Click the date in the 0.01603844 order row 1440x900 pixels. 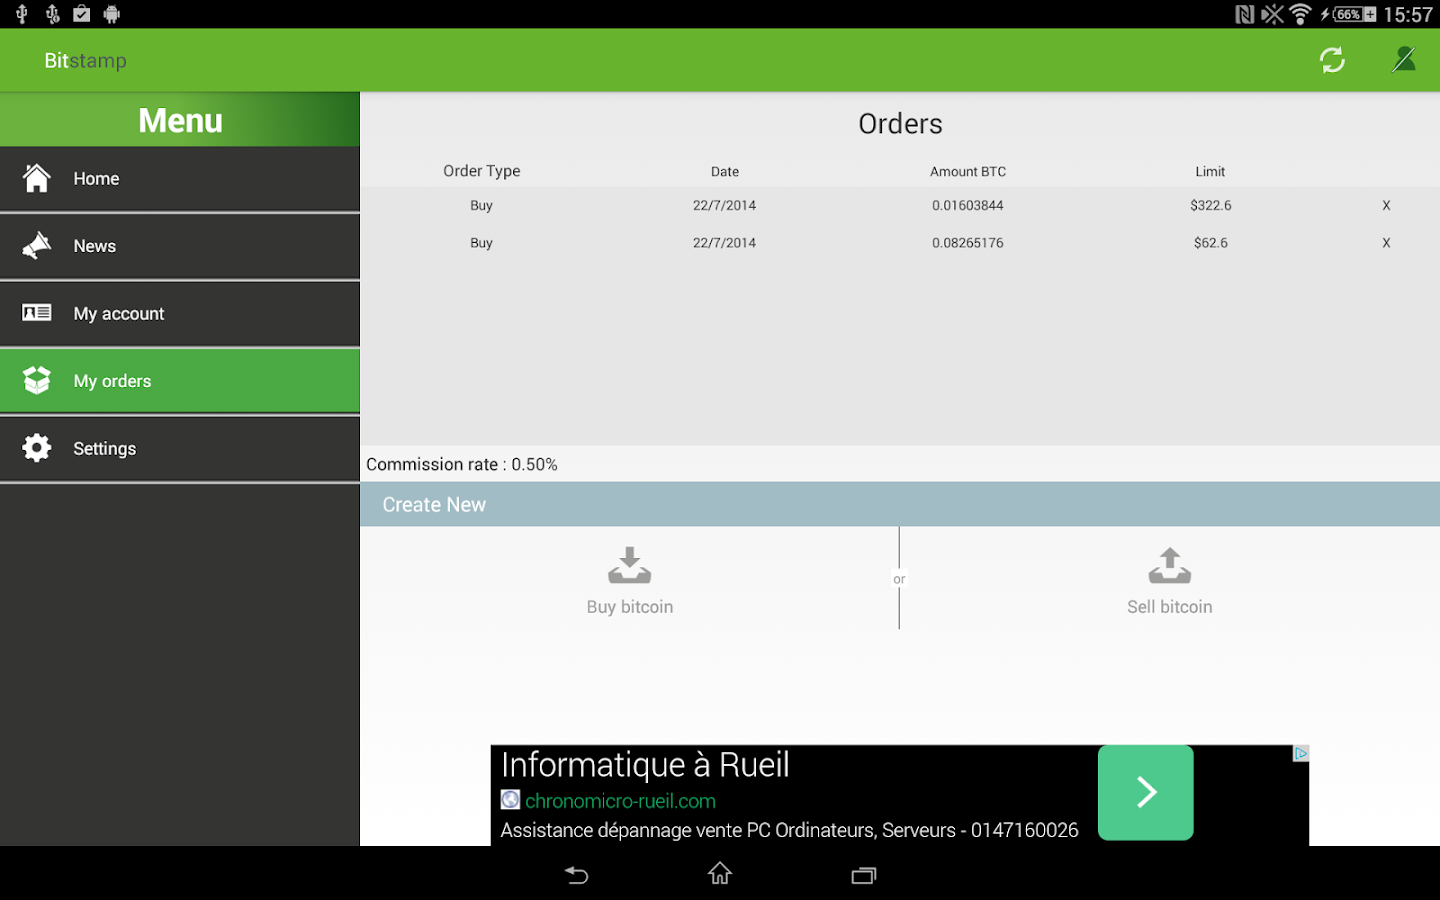click(x=725, y=205)
